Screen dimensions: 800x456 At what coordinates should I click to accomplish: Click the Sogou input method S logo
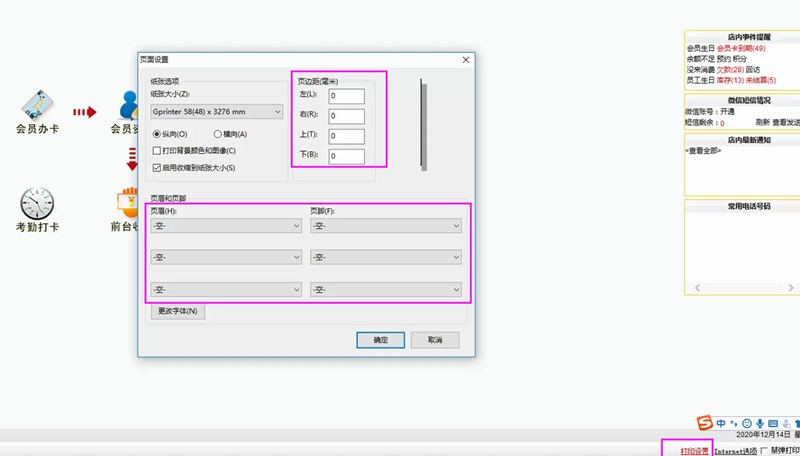704,422
